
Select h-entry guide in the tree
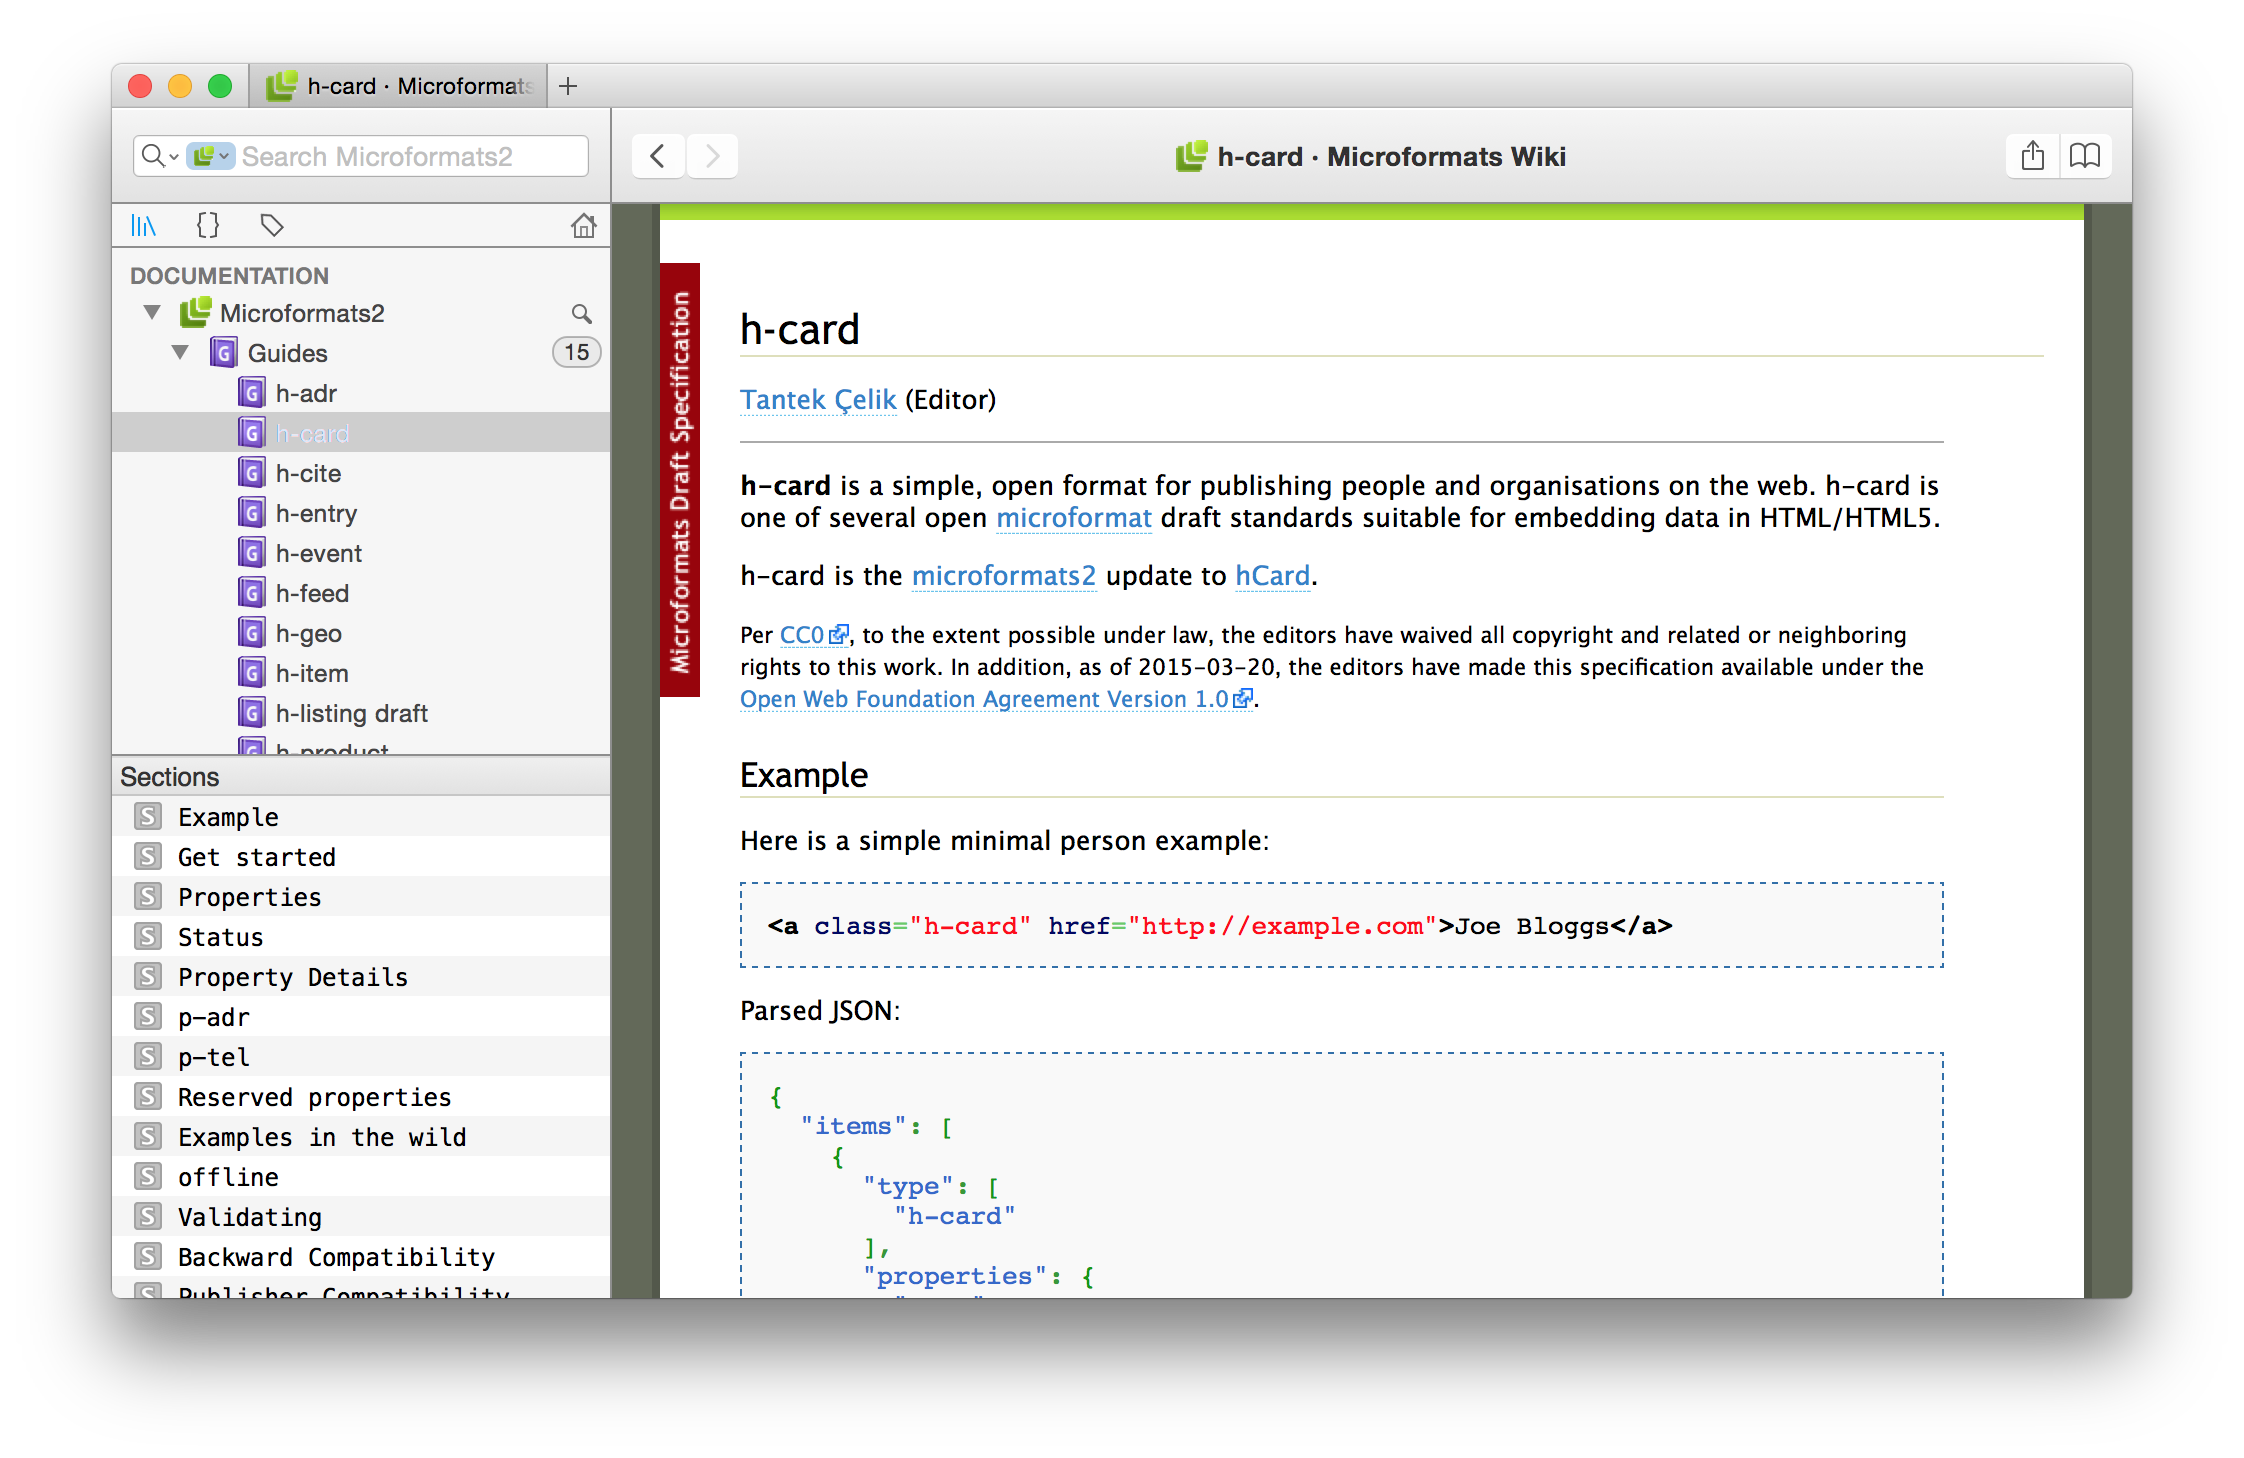(316, 514)
